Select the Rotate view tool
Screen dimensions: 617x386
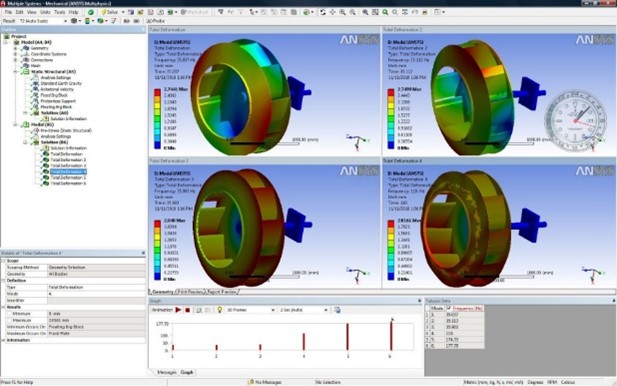pos(323,12)
